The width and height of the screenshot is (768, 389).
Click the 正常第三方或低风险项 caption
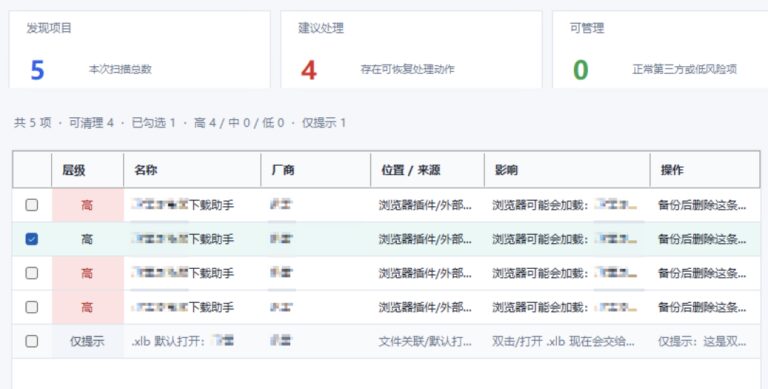[x=685, y=69]
